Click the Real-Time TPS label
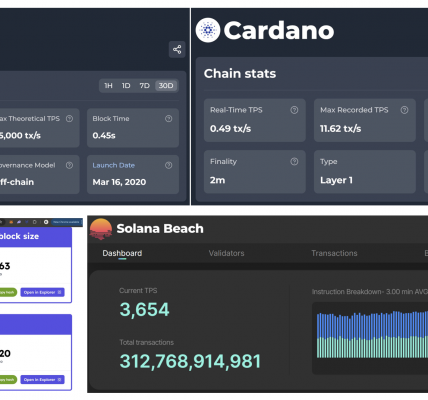The width and height of the screenshot is (428, 400). pyautogui.click(x=236, y=110)
